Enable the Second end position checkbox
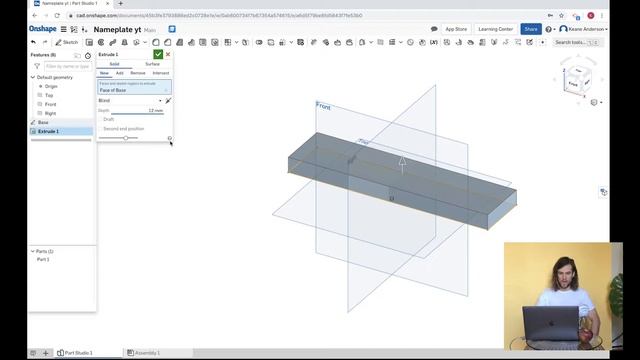Viewport: 640px width, 360px height. (100, 129)
